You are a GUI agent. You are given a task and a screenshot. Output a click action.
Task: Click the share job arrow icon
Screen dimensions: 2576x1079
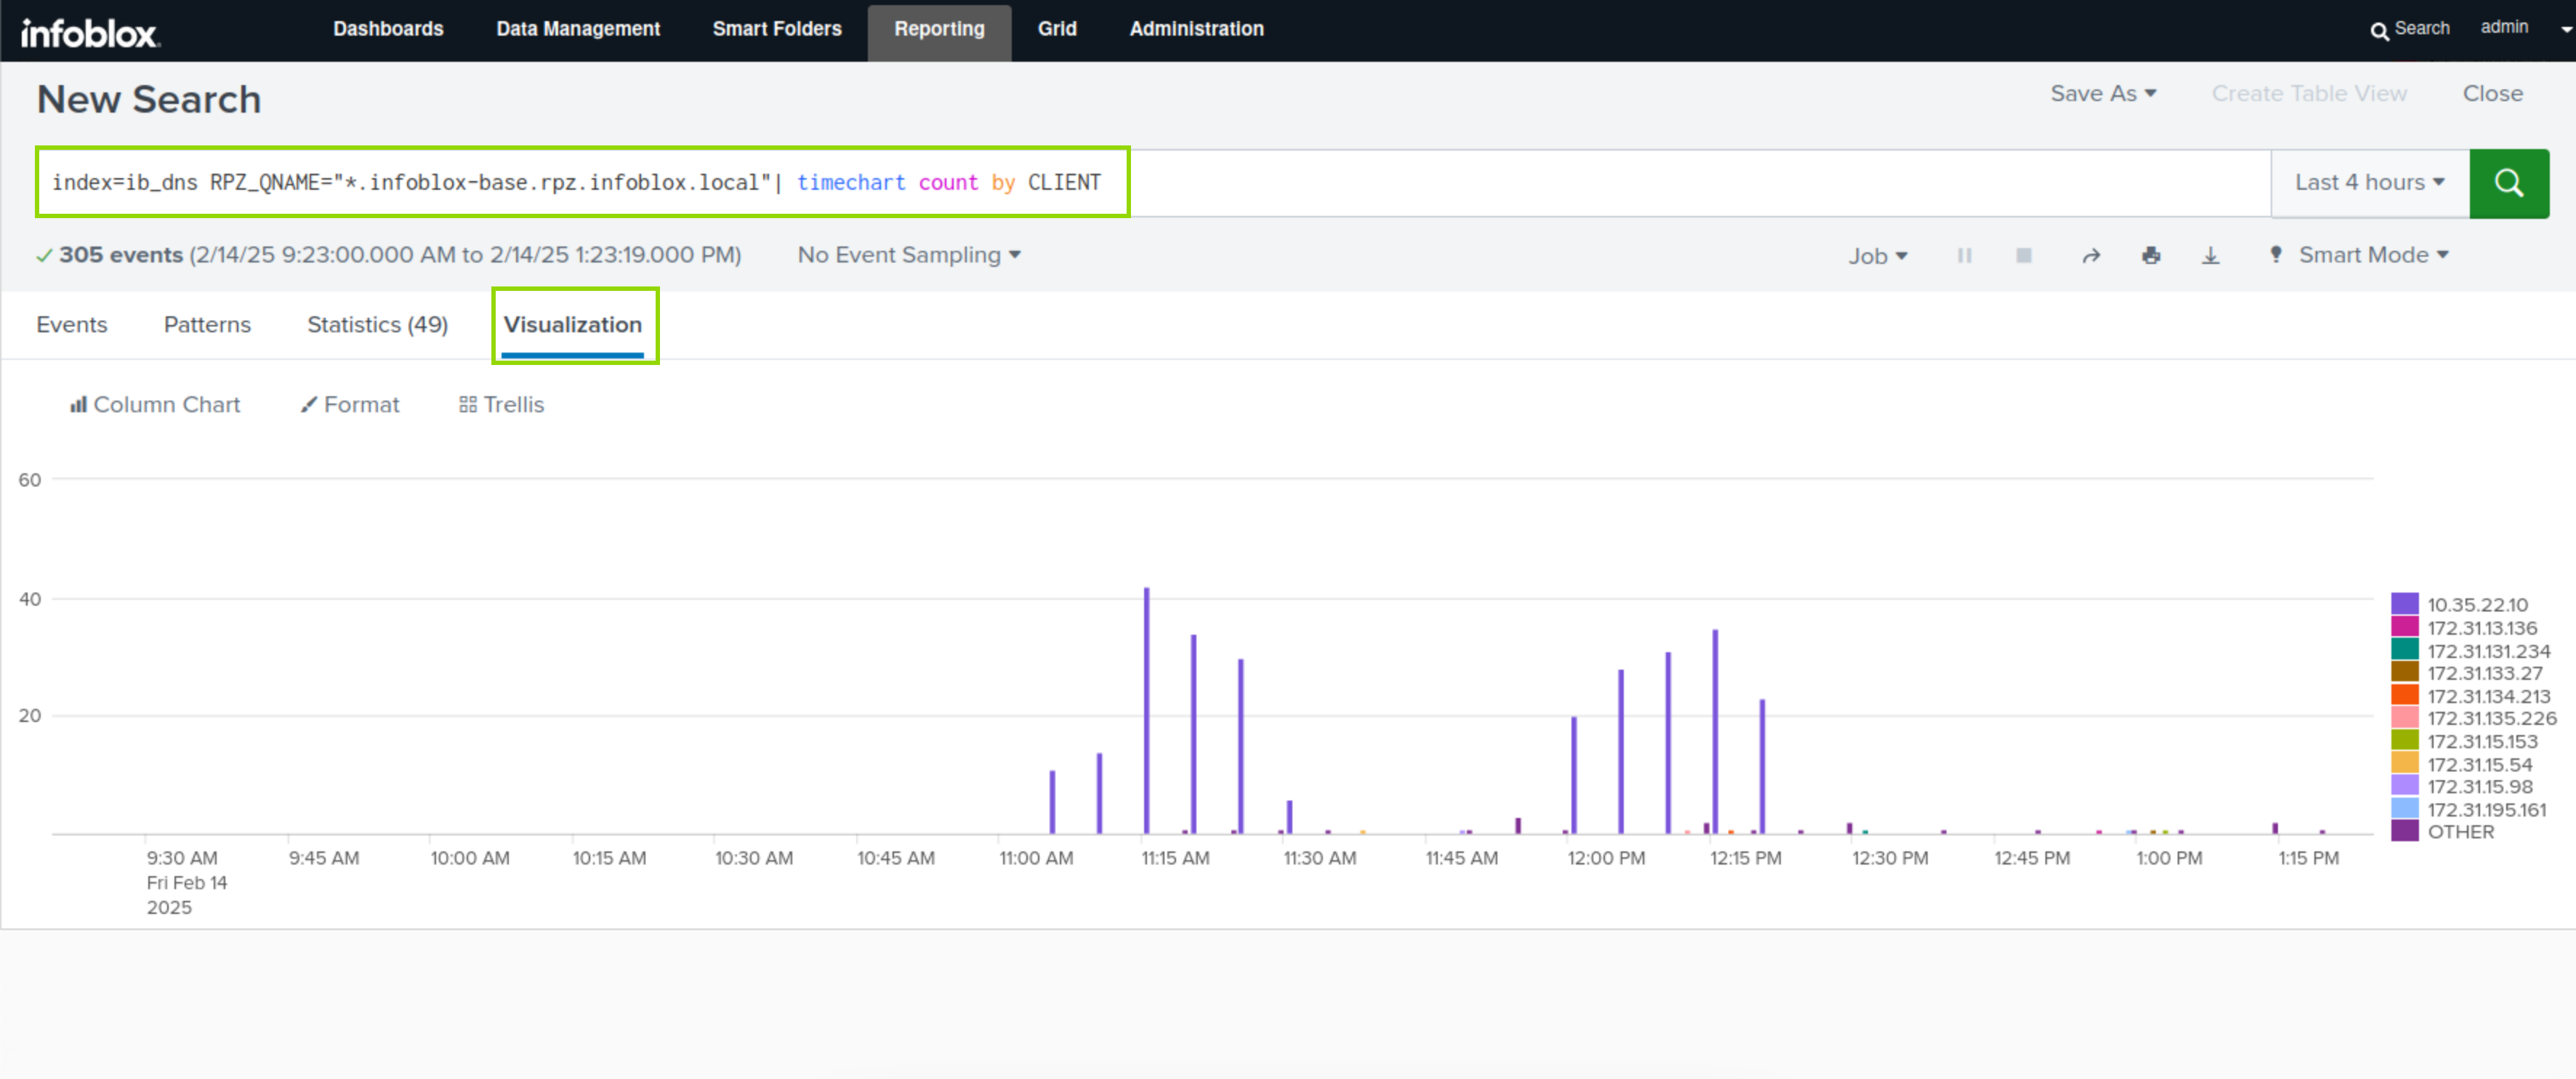tap(2091, 256)
